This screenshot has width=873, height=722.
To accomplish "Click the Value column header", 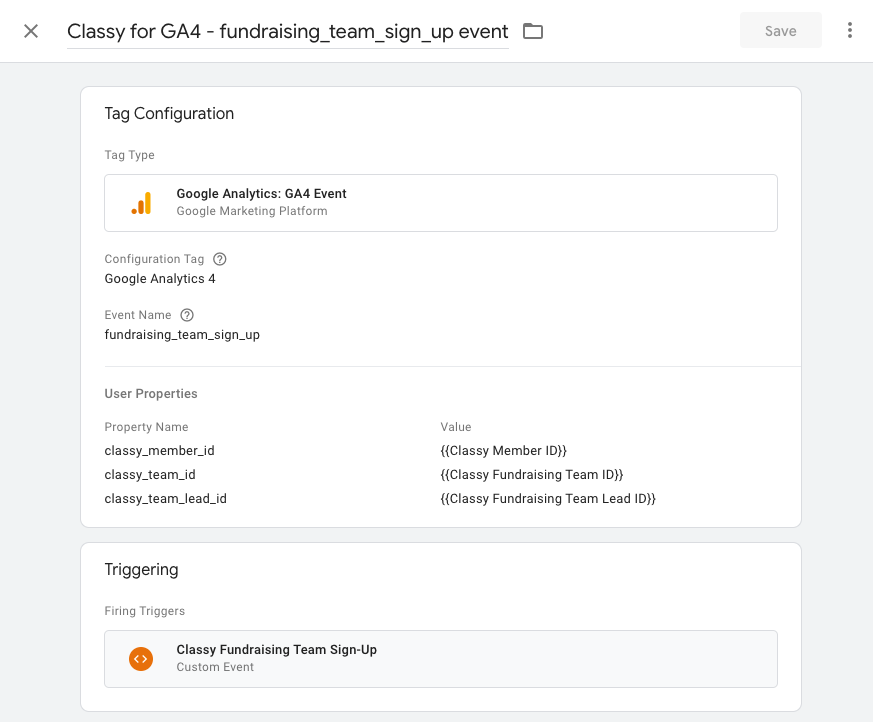I will [x=456, y=427].
